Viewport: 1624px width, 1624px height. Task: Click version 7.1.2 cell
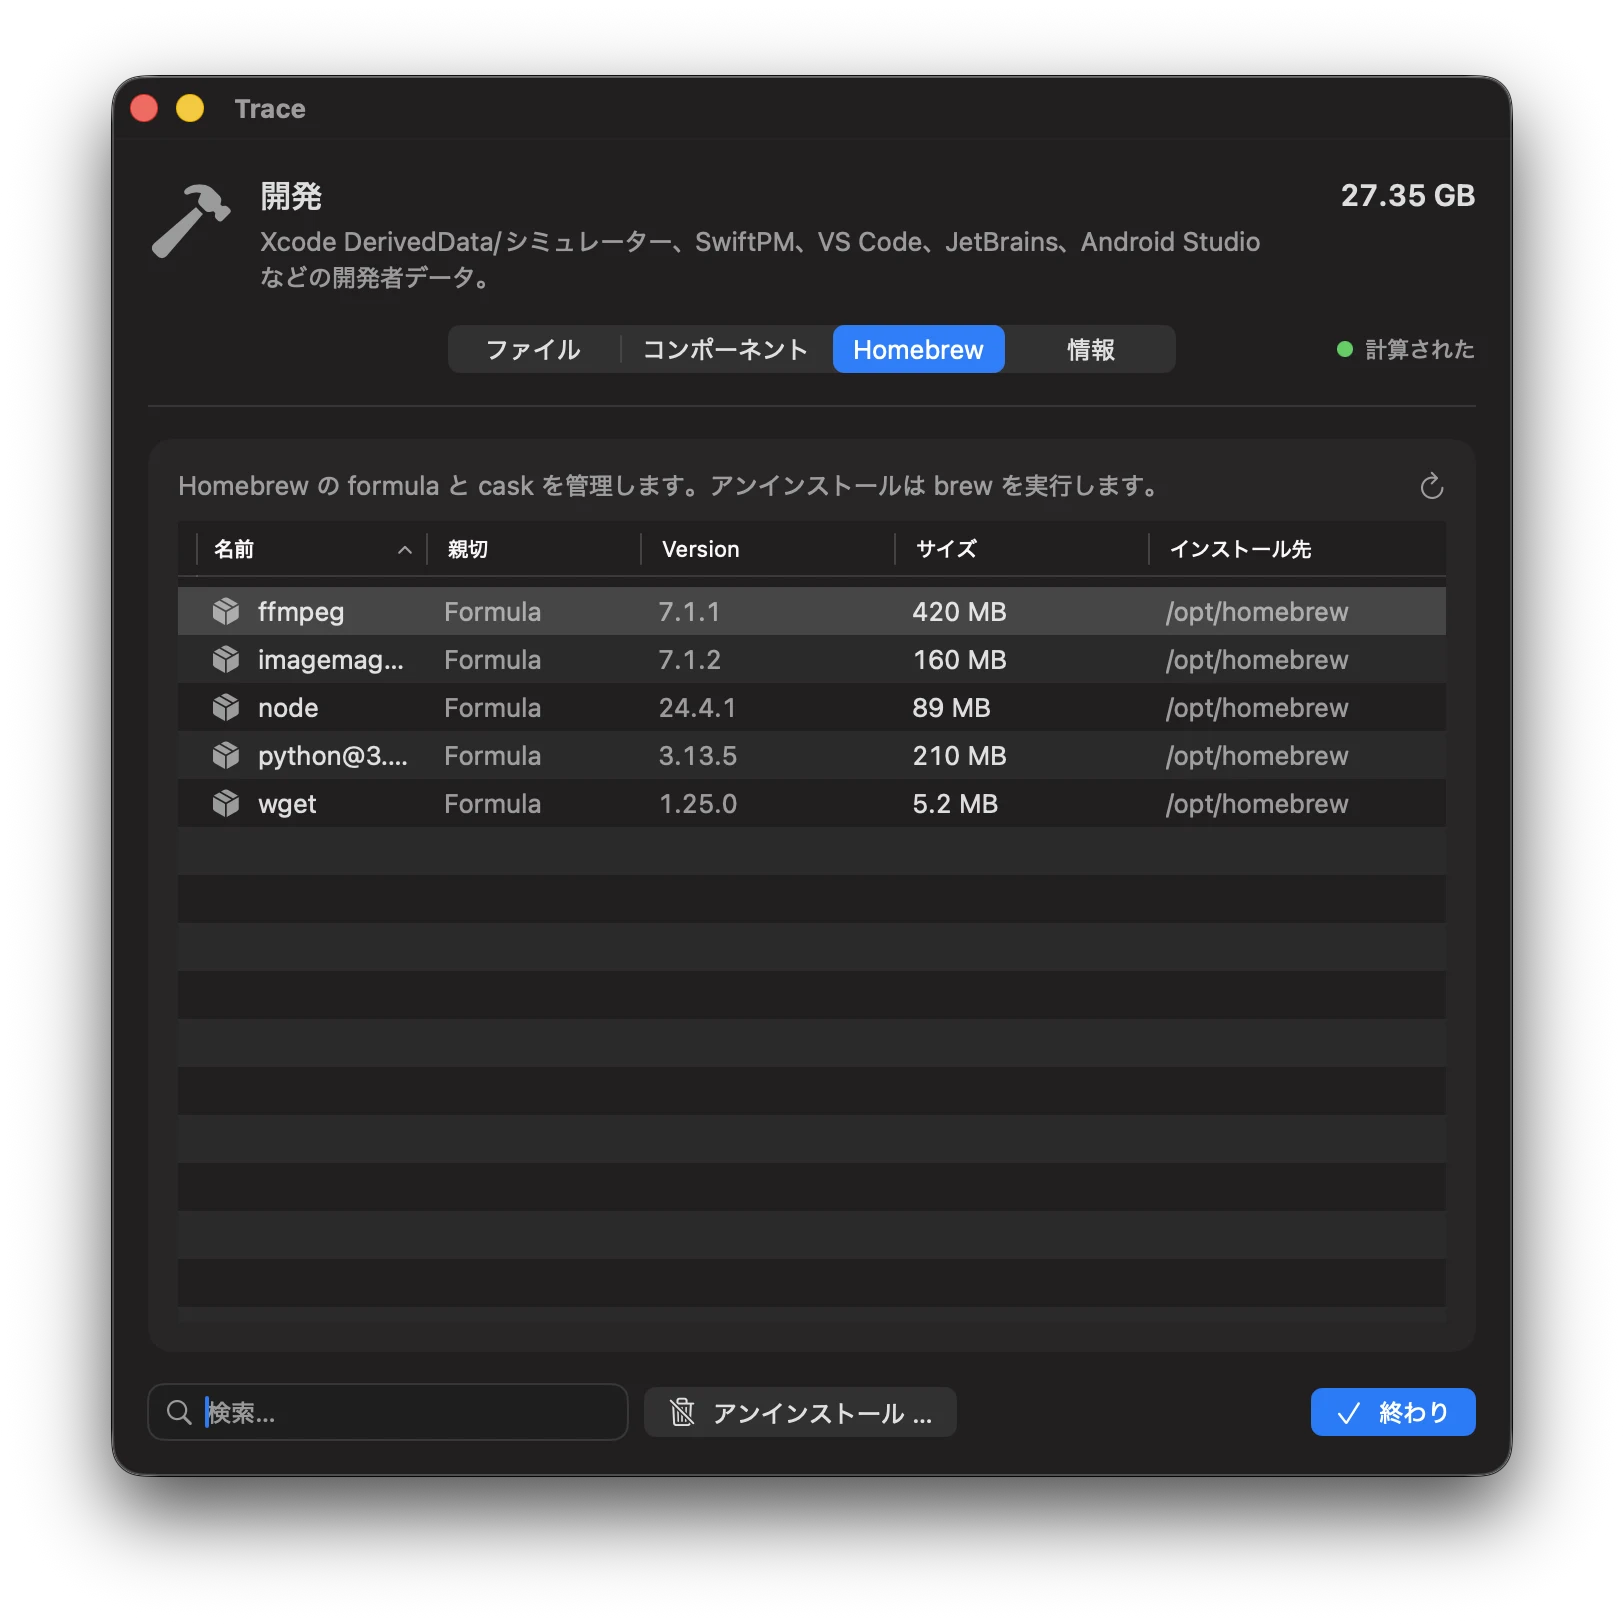point(689,659)
